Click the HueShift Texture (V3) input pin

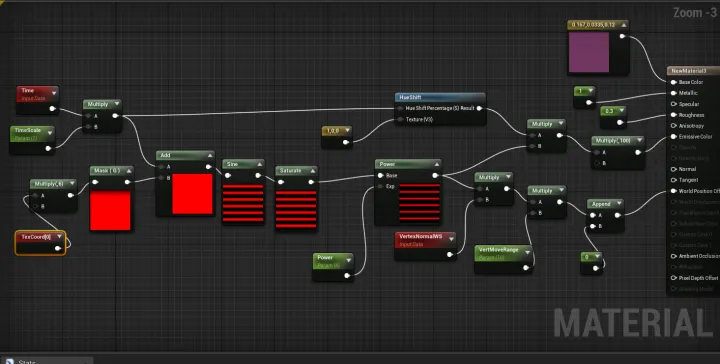[x=400, y=119]
